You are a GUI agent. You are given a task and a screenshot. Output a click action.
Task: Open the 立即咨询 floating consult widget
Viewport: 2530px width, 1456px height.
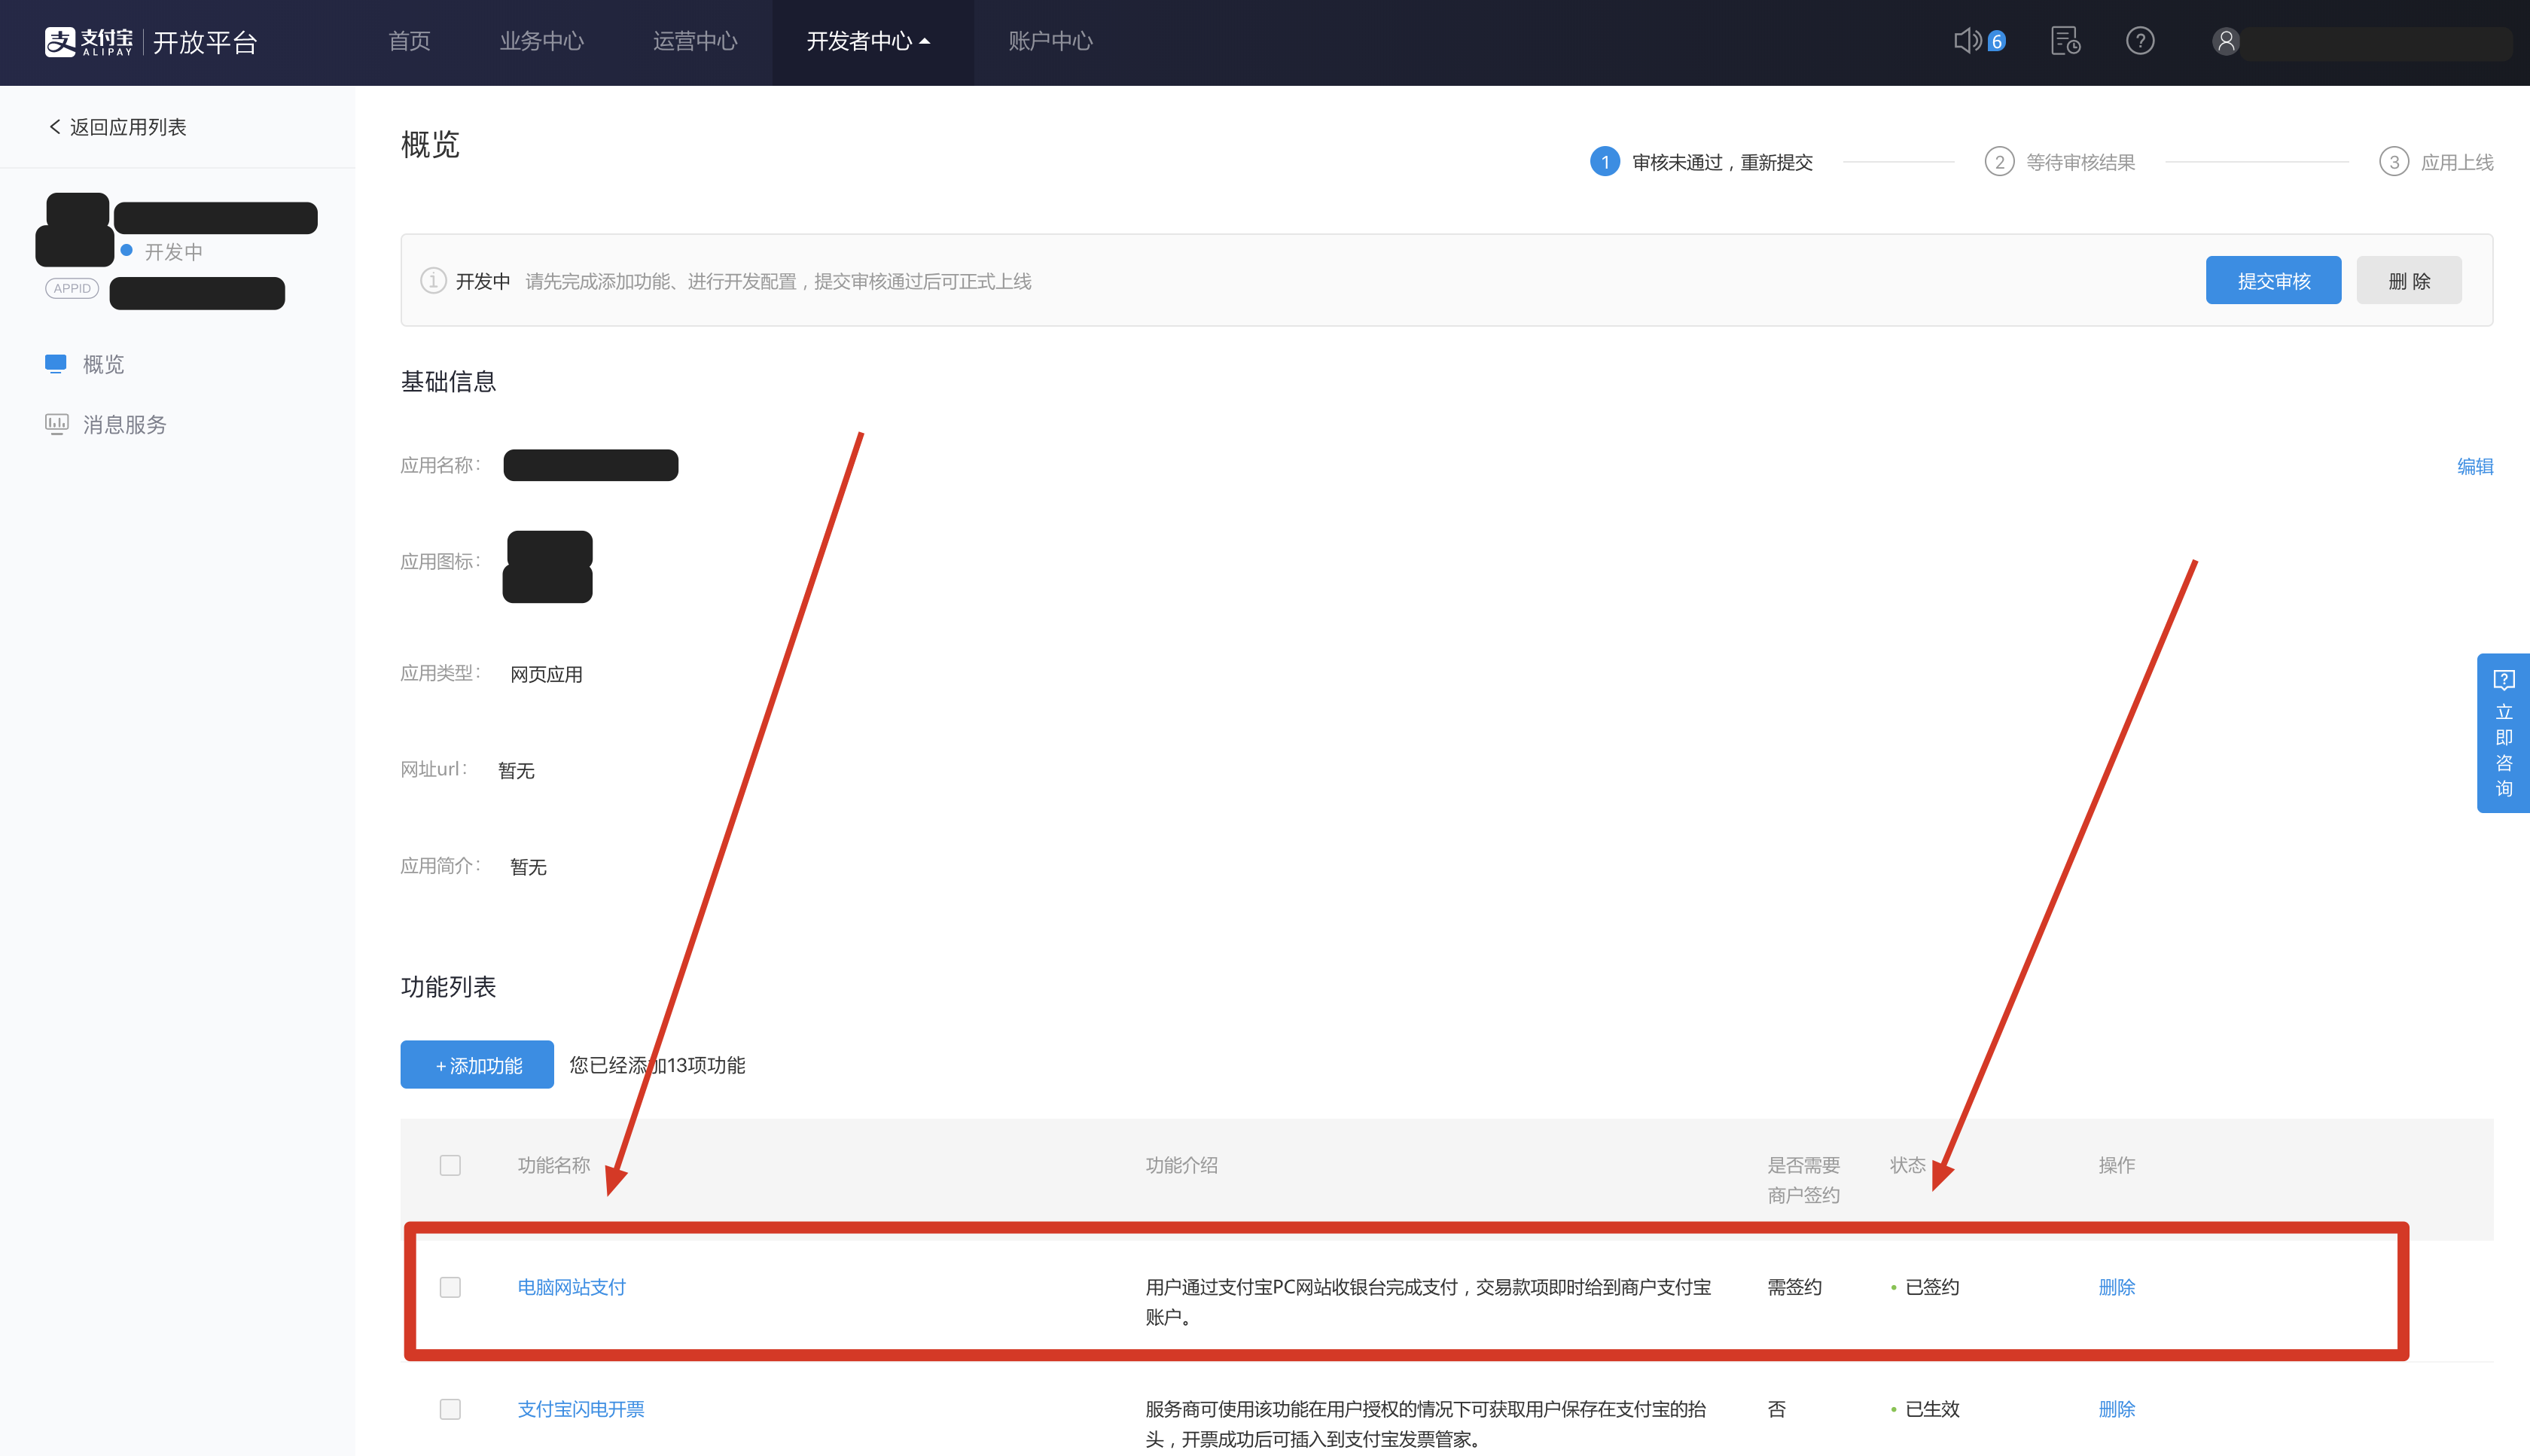[x=2503, y=733]
